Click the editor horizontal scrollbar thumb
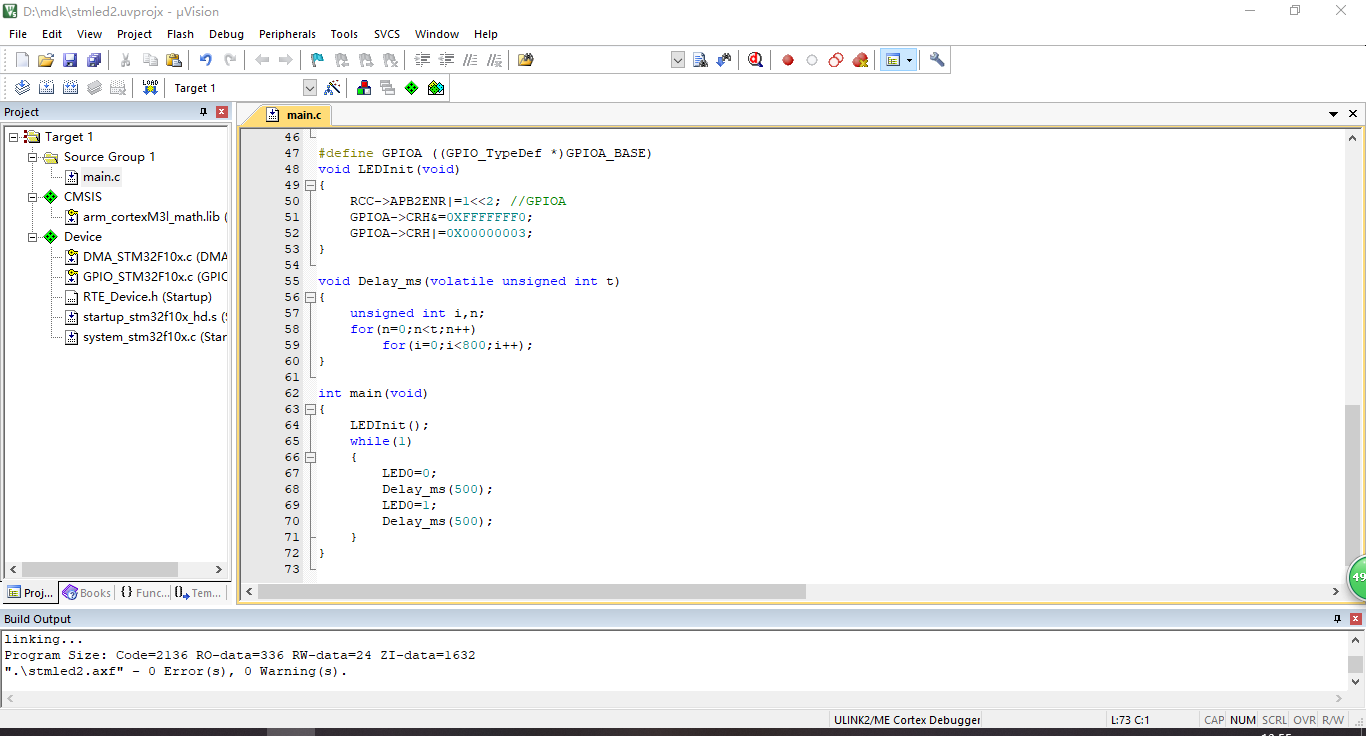This screenshot has height=736, width=1366. [532, 592]
